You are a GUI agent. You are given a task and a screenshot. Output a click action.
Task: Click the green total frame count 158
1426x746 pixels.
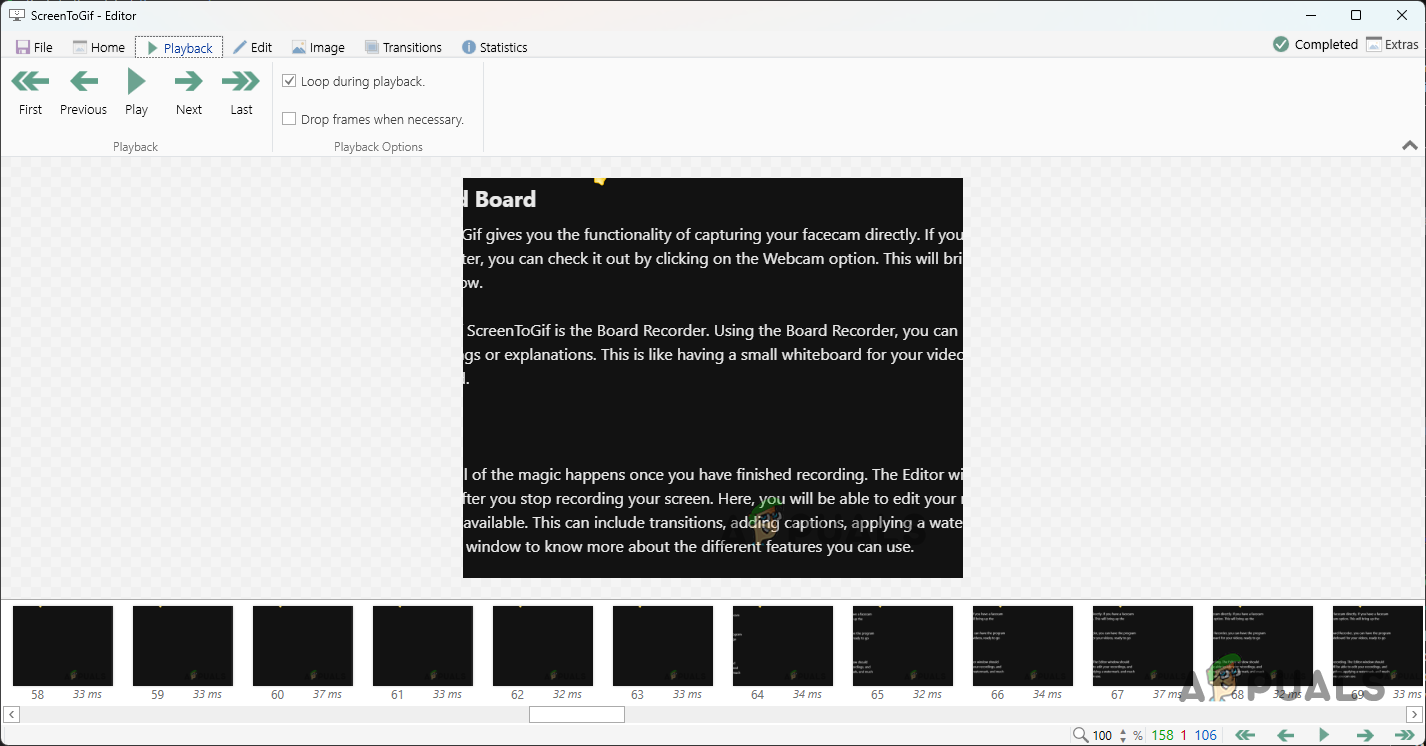point(1162,735)
